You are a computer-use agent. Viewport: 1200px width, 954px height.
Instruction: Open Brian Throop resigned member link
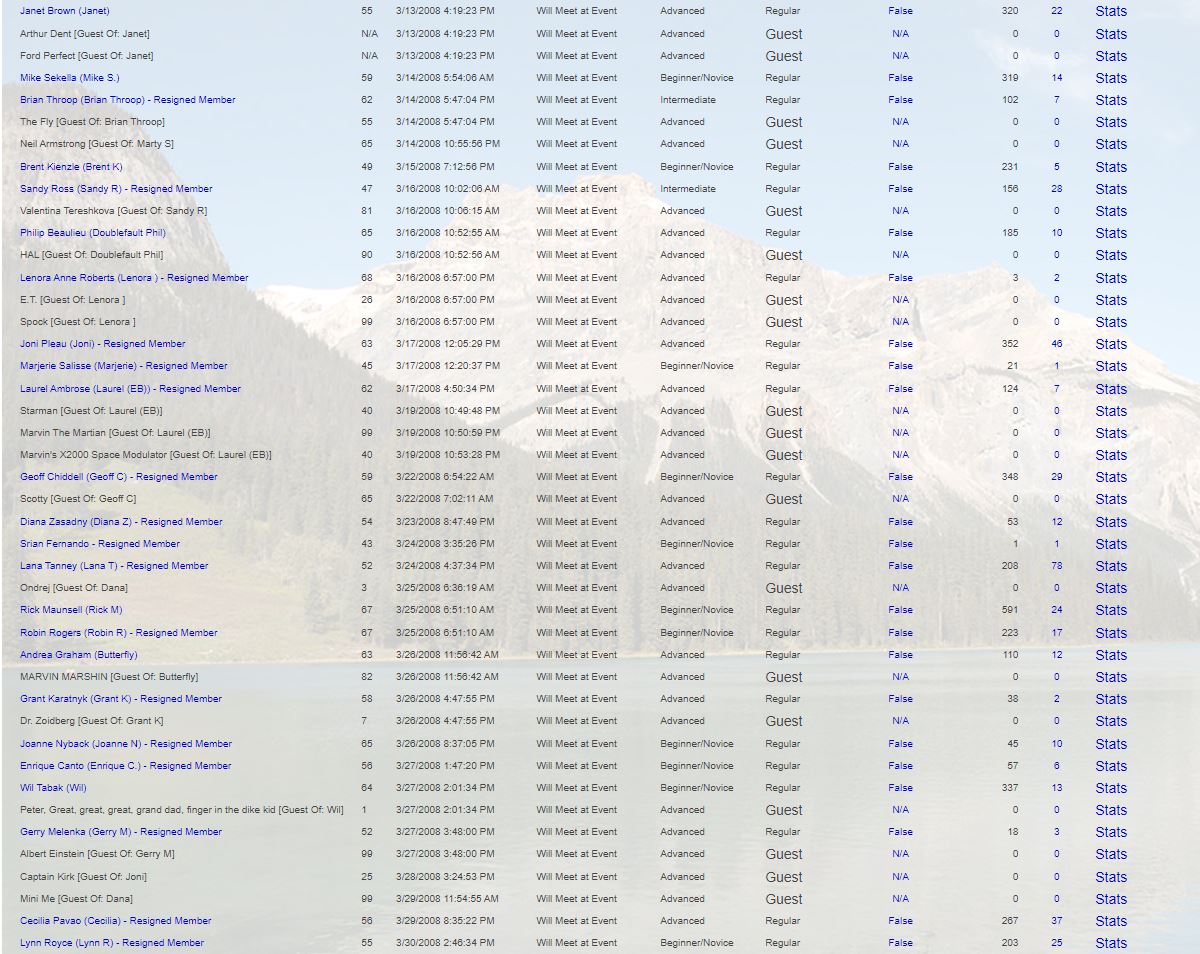click(127, 100)
